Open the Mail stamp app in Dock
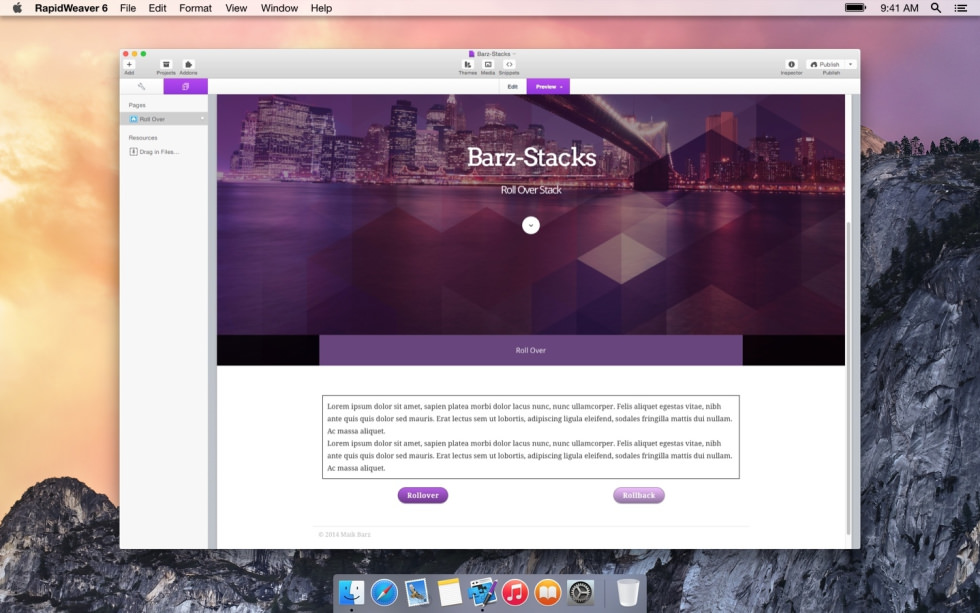Screen dimensions: 980x613 [x=416, y=592]
